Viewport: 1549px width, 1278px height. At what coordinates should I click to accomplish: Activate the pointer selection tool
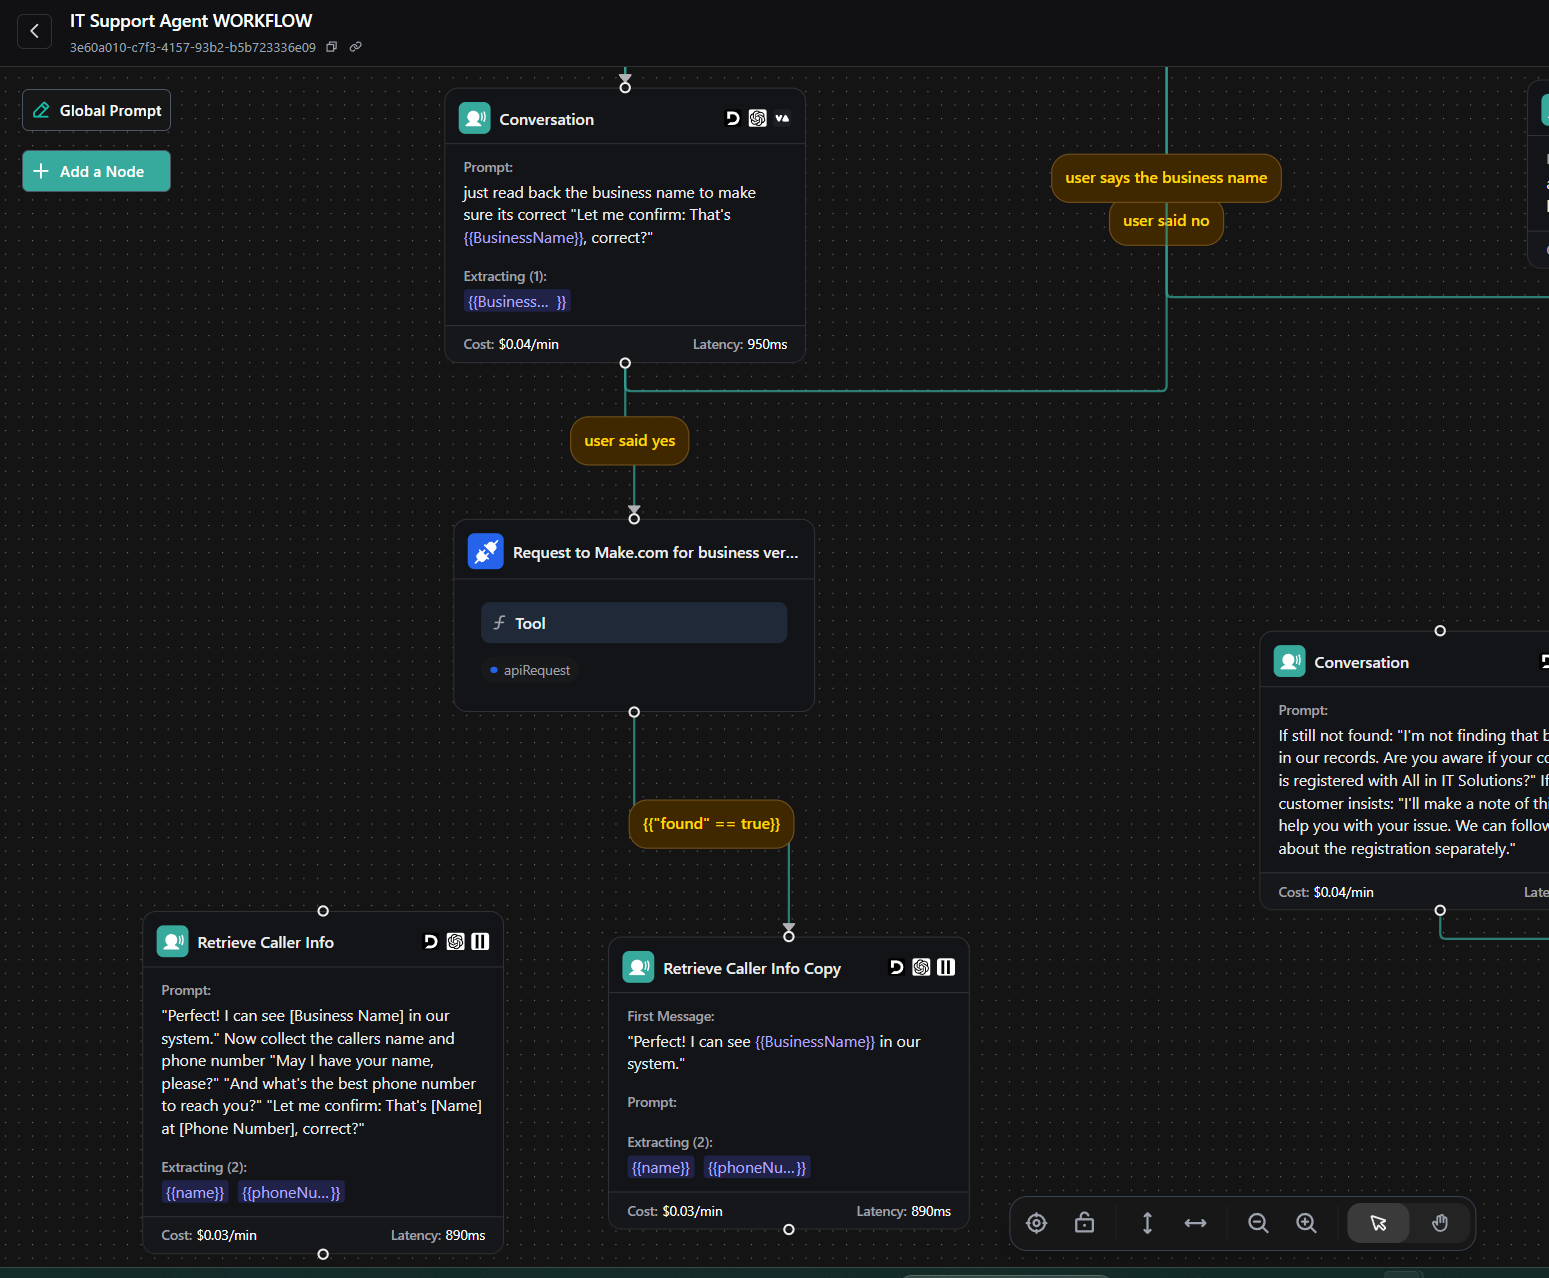point(1378,1223)
